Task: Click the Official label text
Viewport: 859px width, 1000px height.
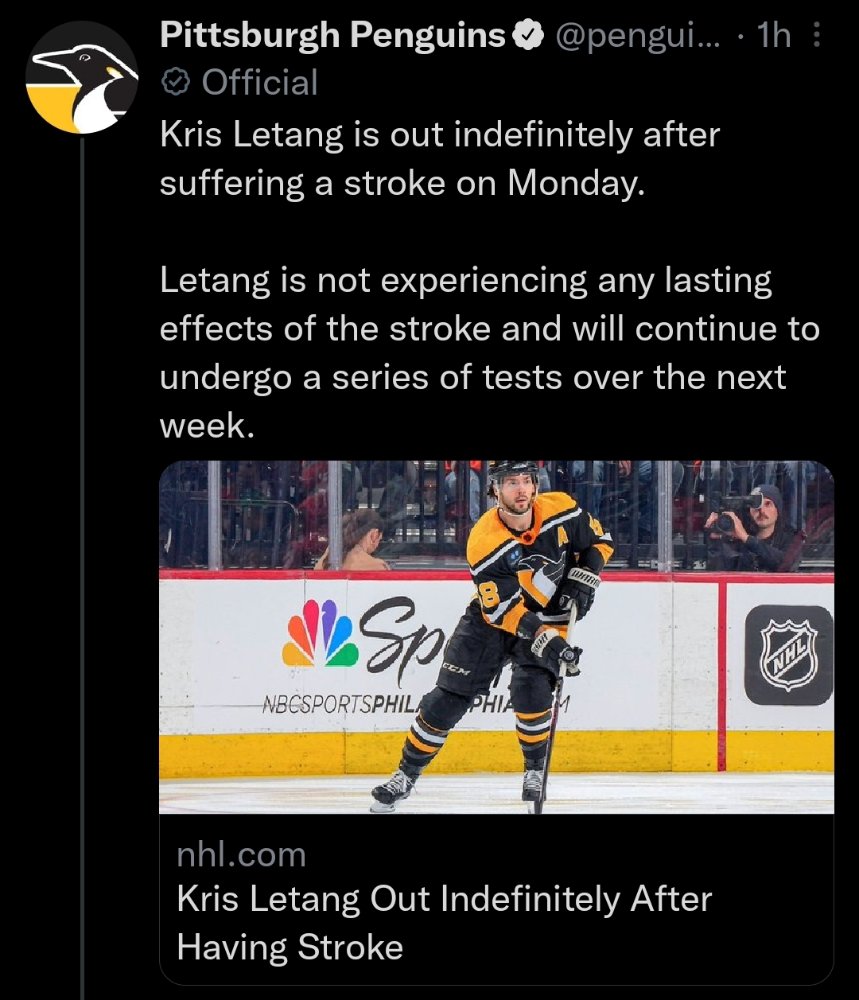Action: 260,83
